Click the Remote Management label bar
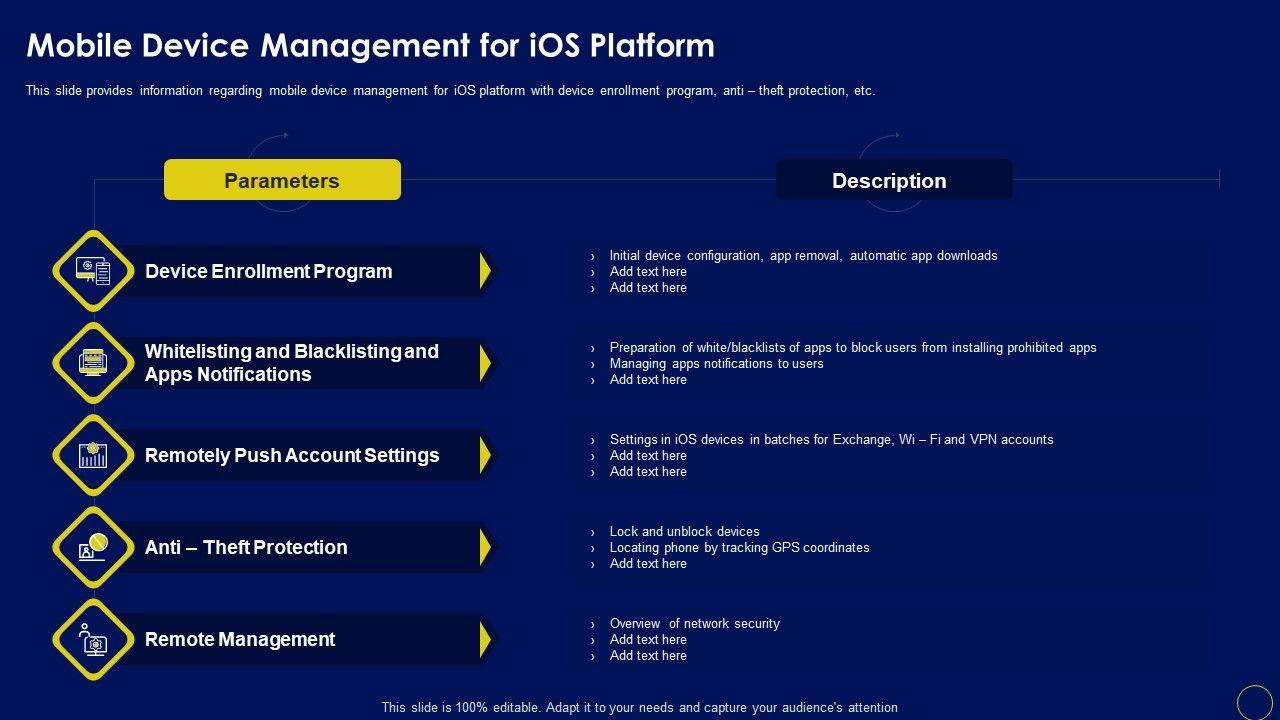The height and width of the screenshot is (720, 1280). [x=300, y=639]
